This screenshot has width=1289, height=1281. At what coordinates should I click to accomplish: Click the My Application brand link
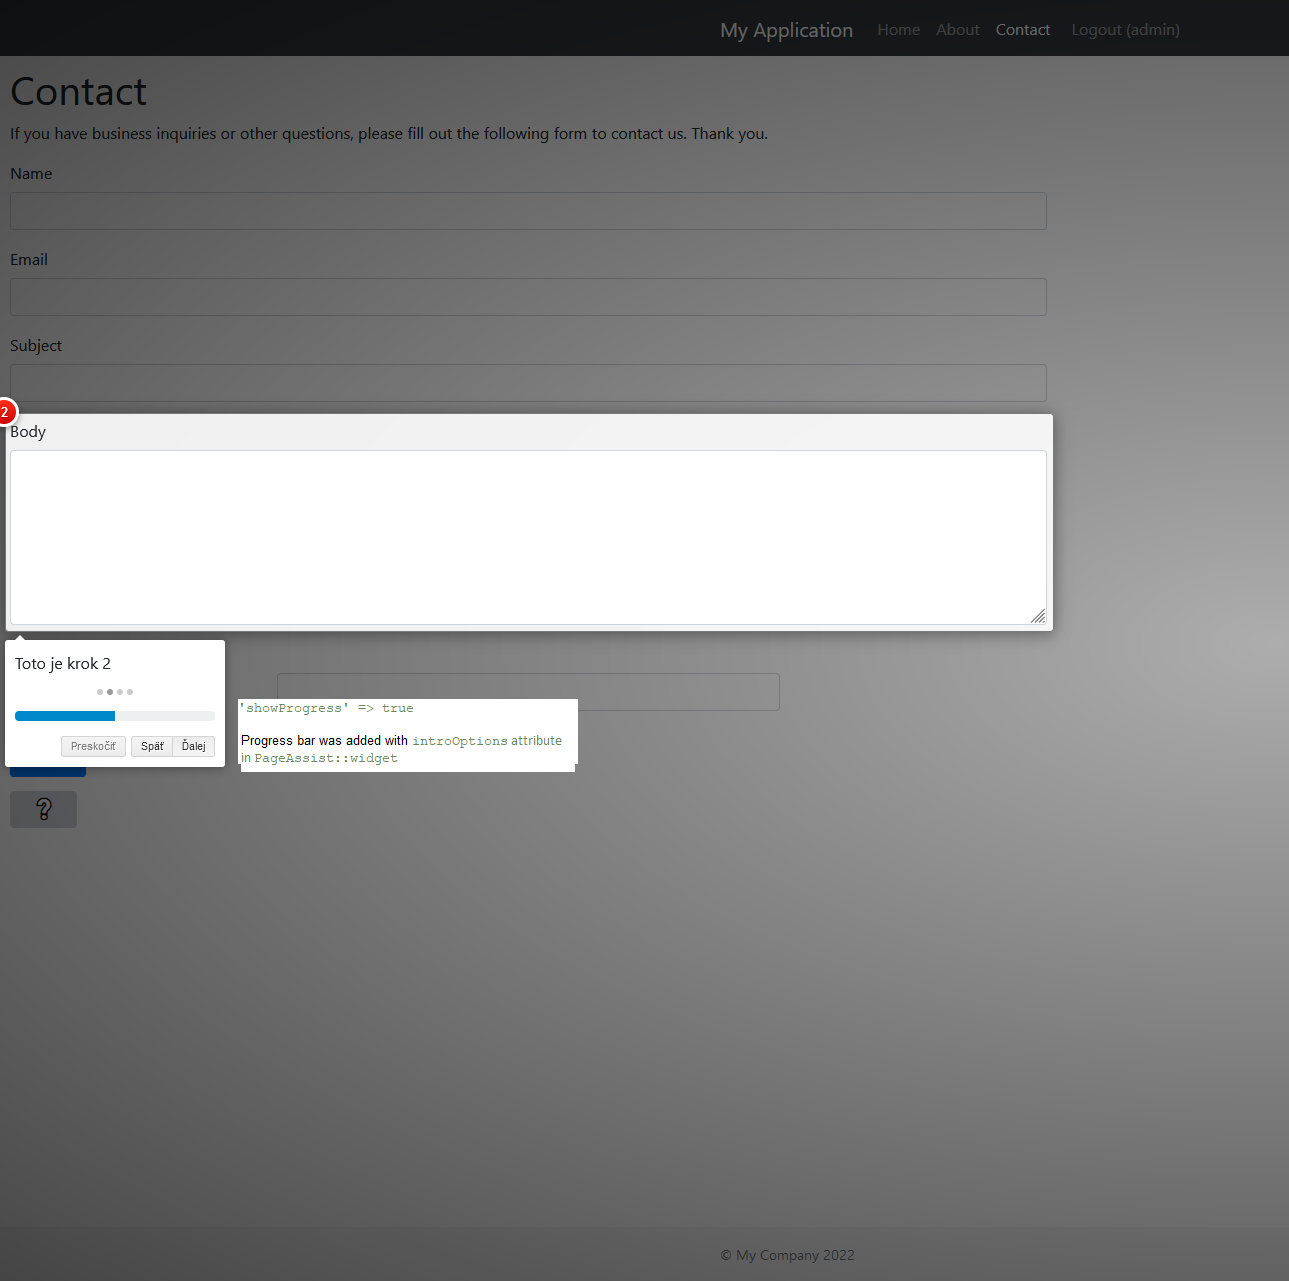(786, 30)
